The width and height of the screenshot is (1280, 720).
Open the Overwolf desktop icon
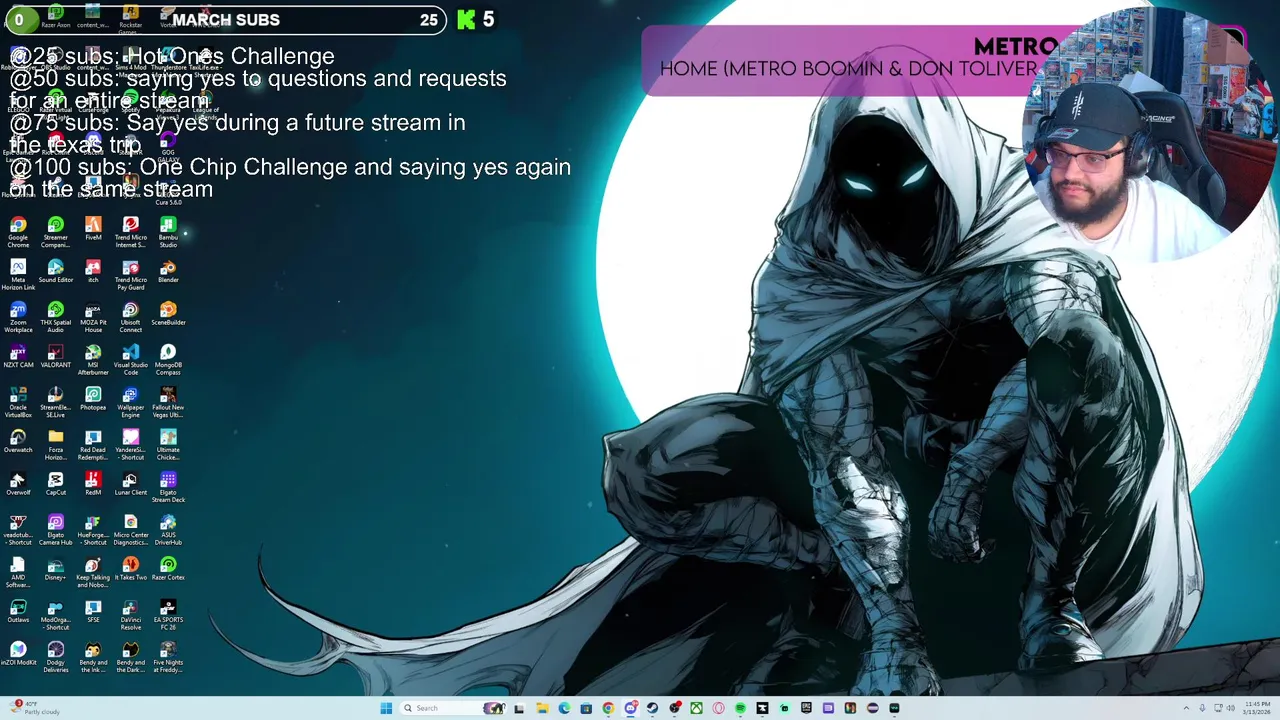pos(18,484)
